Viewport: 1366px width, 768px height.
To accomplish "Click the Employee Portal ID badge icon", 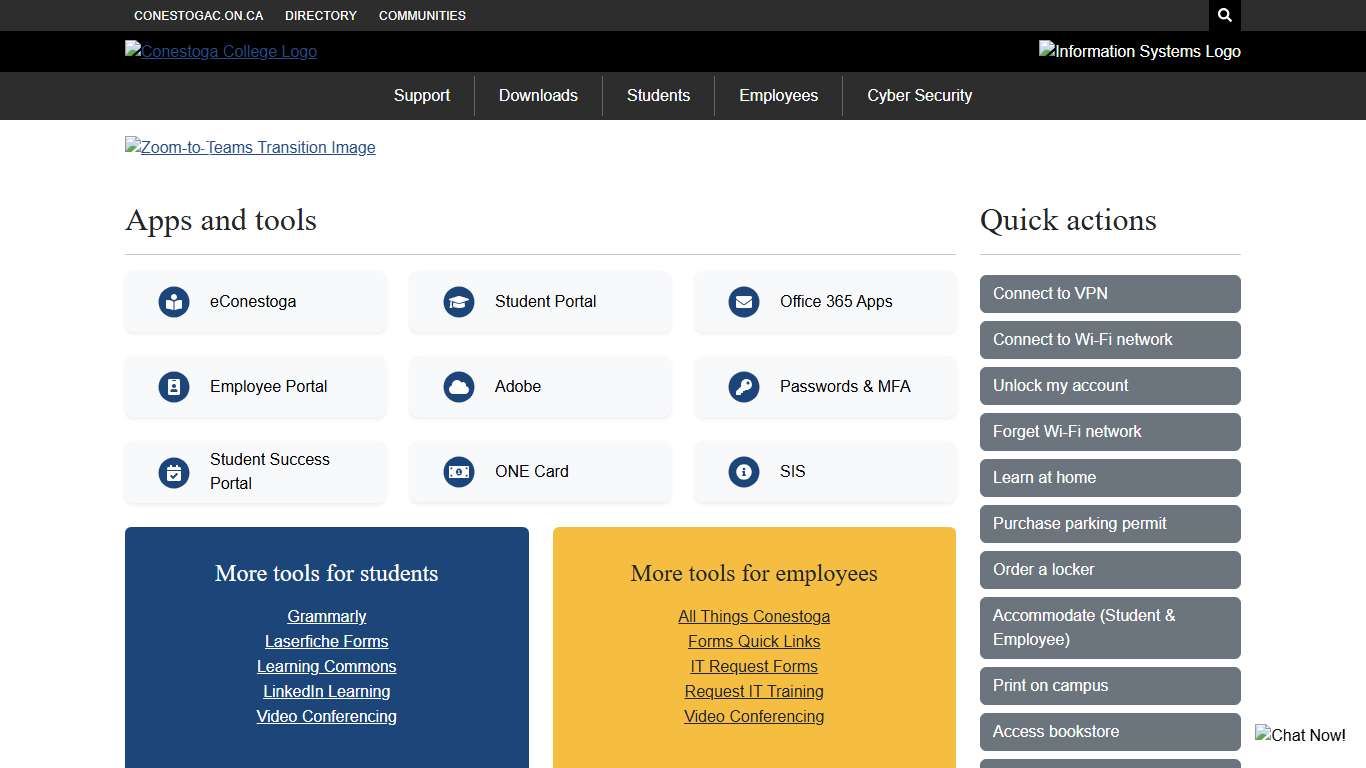I will 174,387.
